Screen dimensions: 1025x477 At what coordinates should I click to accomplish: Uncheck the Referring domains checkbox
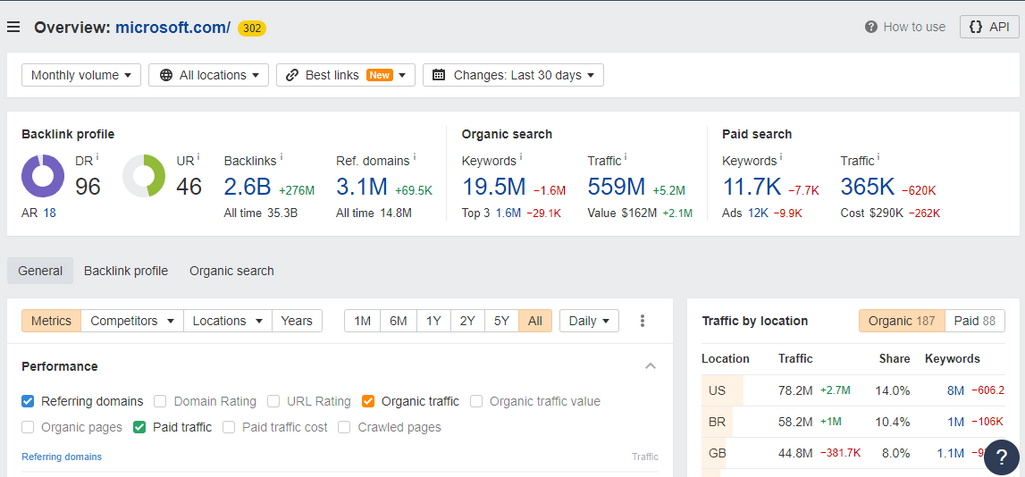point(27,401)
